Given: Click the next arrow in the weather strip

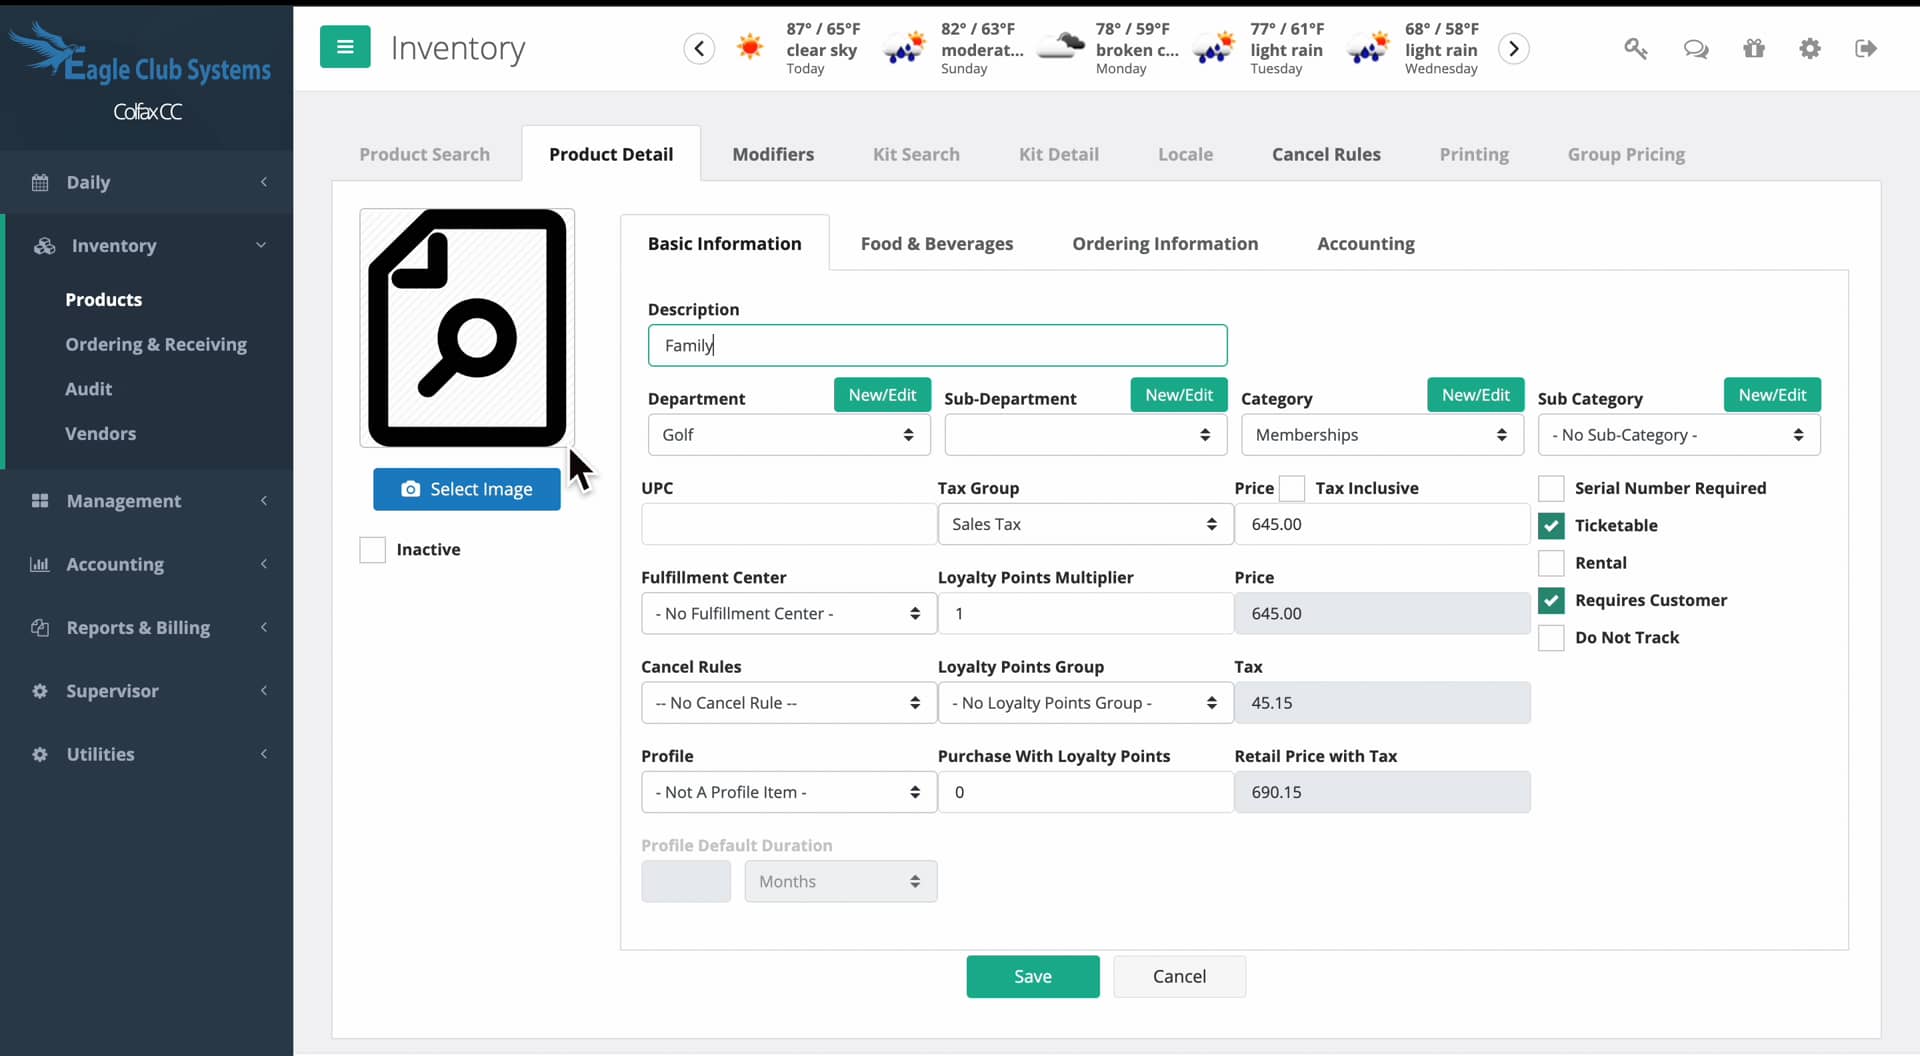Looking at the screenshot, I should coord(1513,48).
